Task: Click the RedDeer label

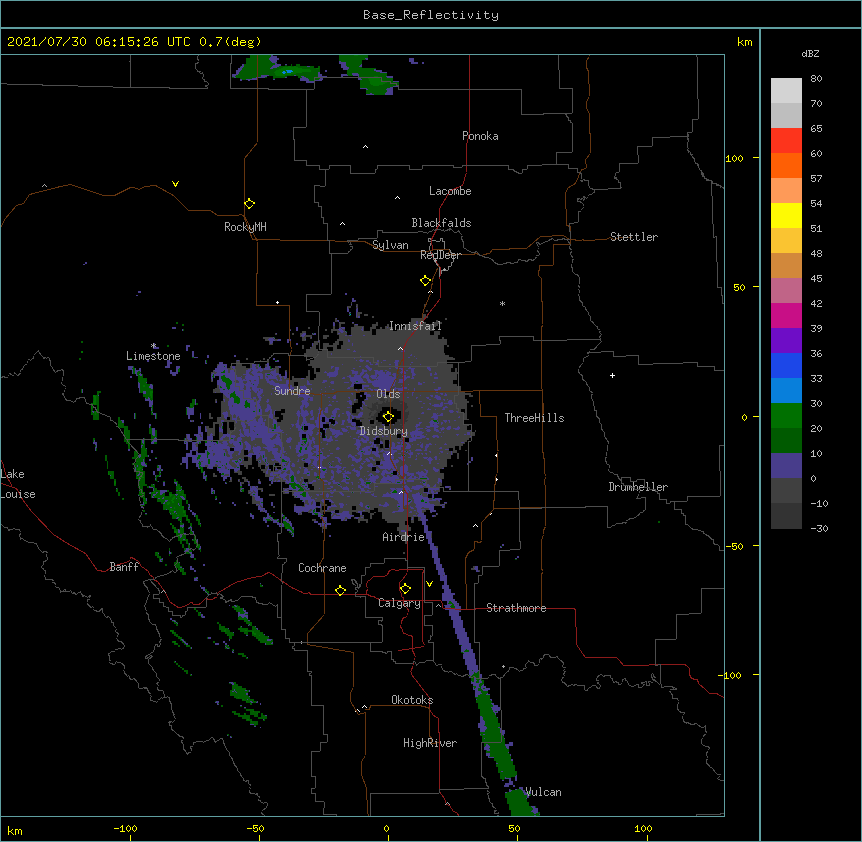Action: [440, 255]
